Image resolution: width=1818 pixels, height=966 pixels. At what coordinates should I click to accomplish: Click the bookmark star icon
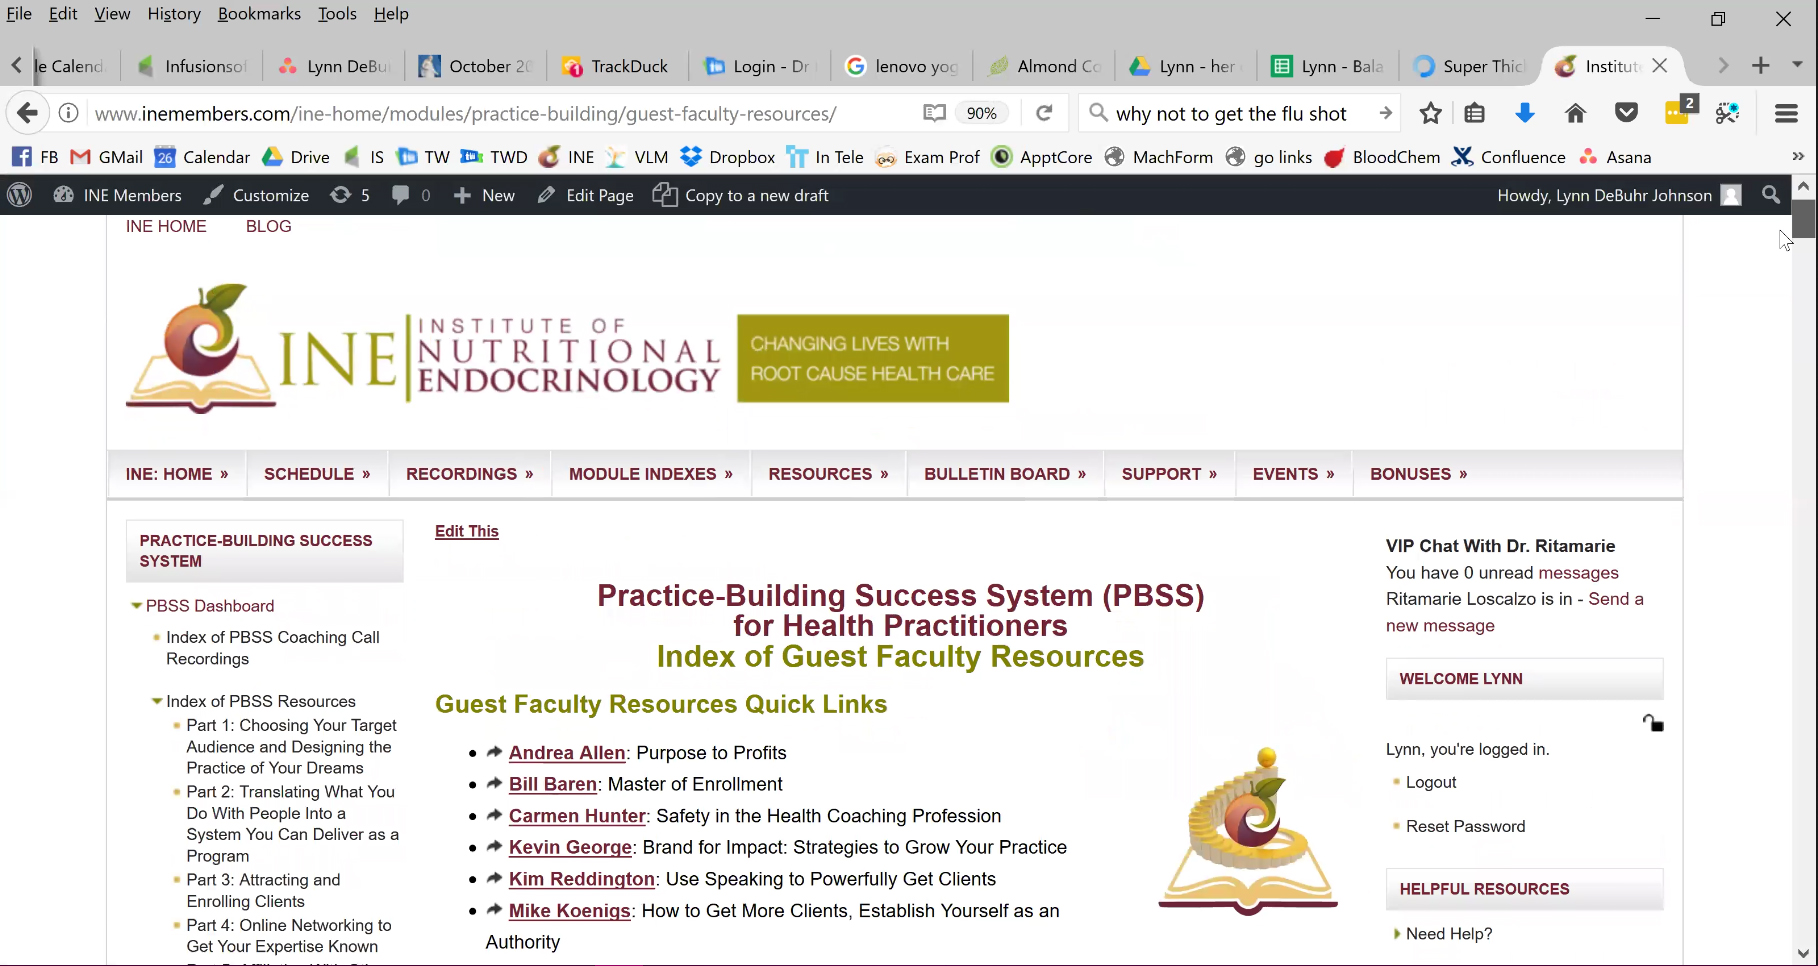pos(1430,114)
